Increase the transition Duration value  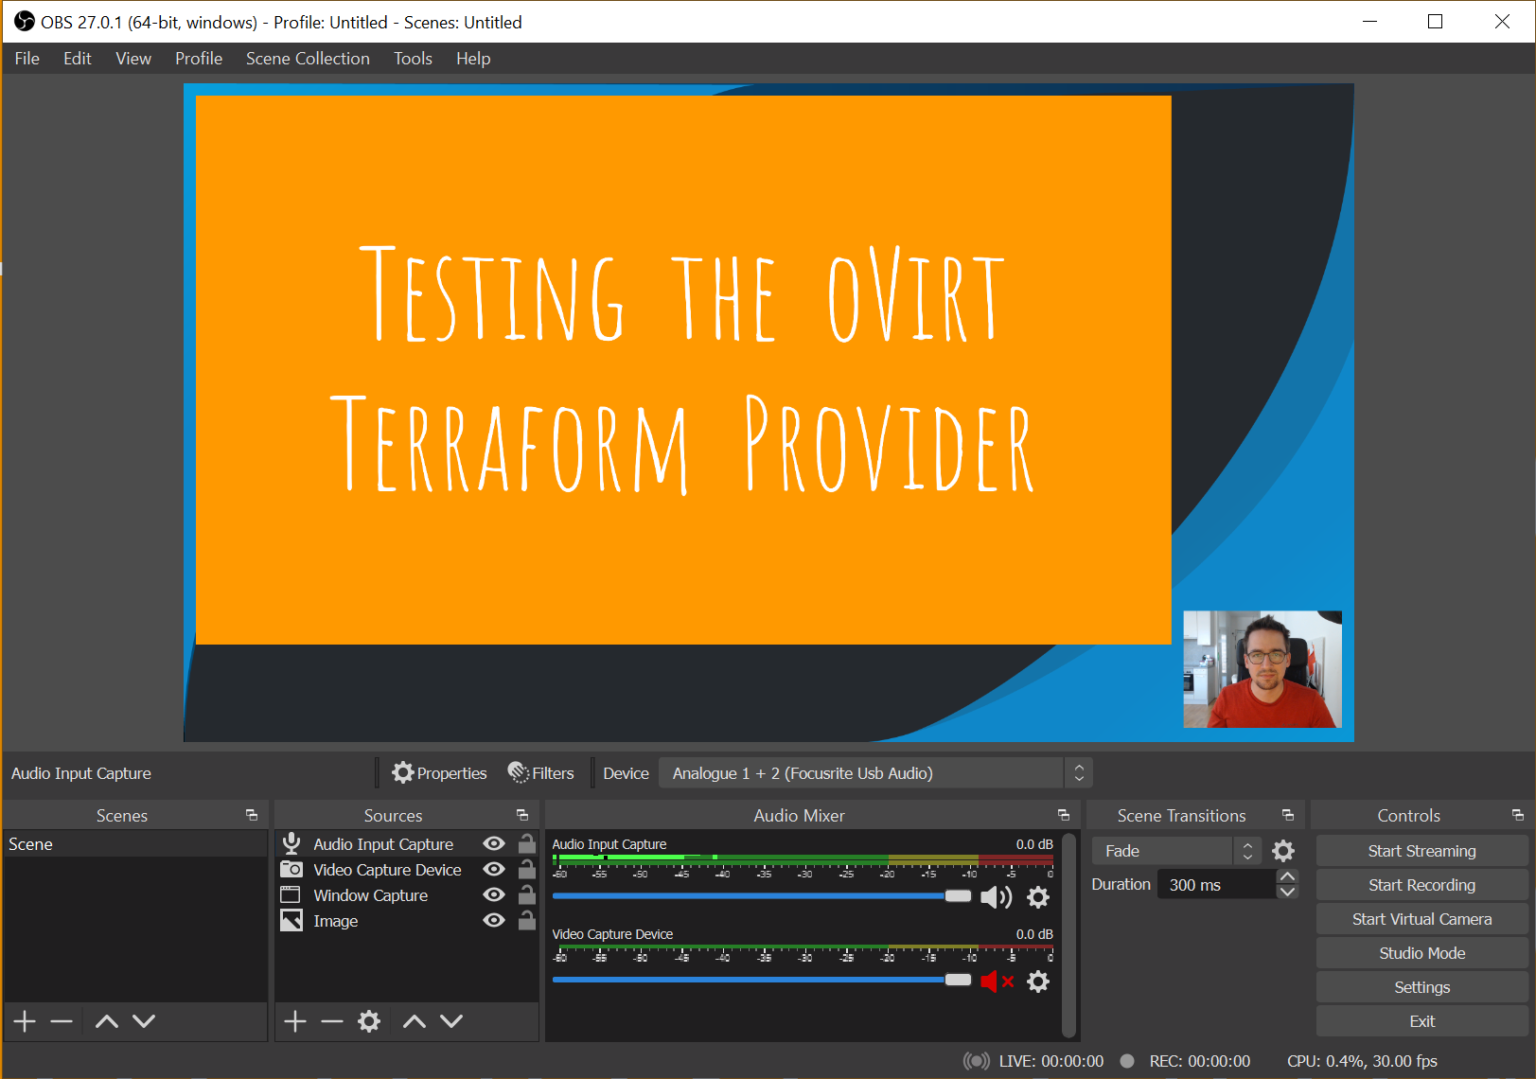[1287, 877]
